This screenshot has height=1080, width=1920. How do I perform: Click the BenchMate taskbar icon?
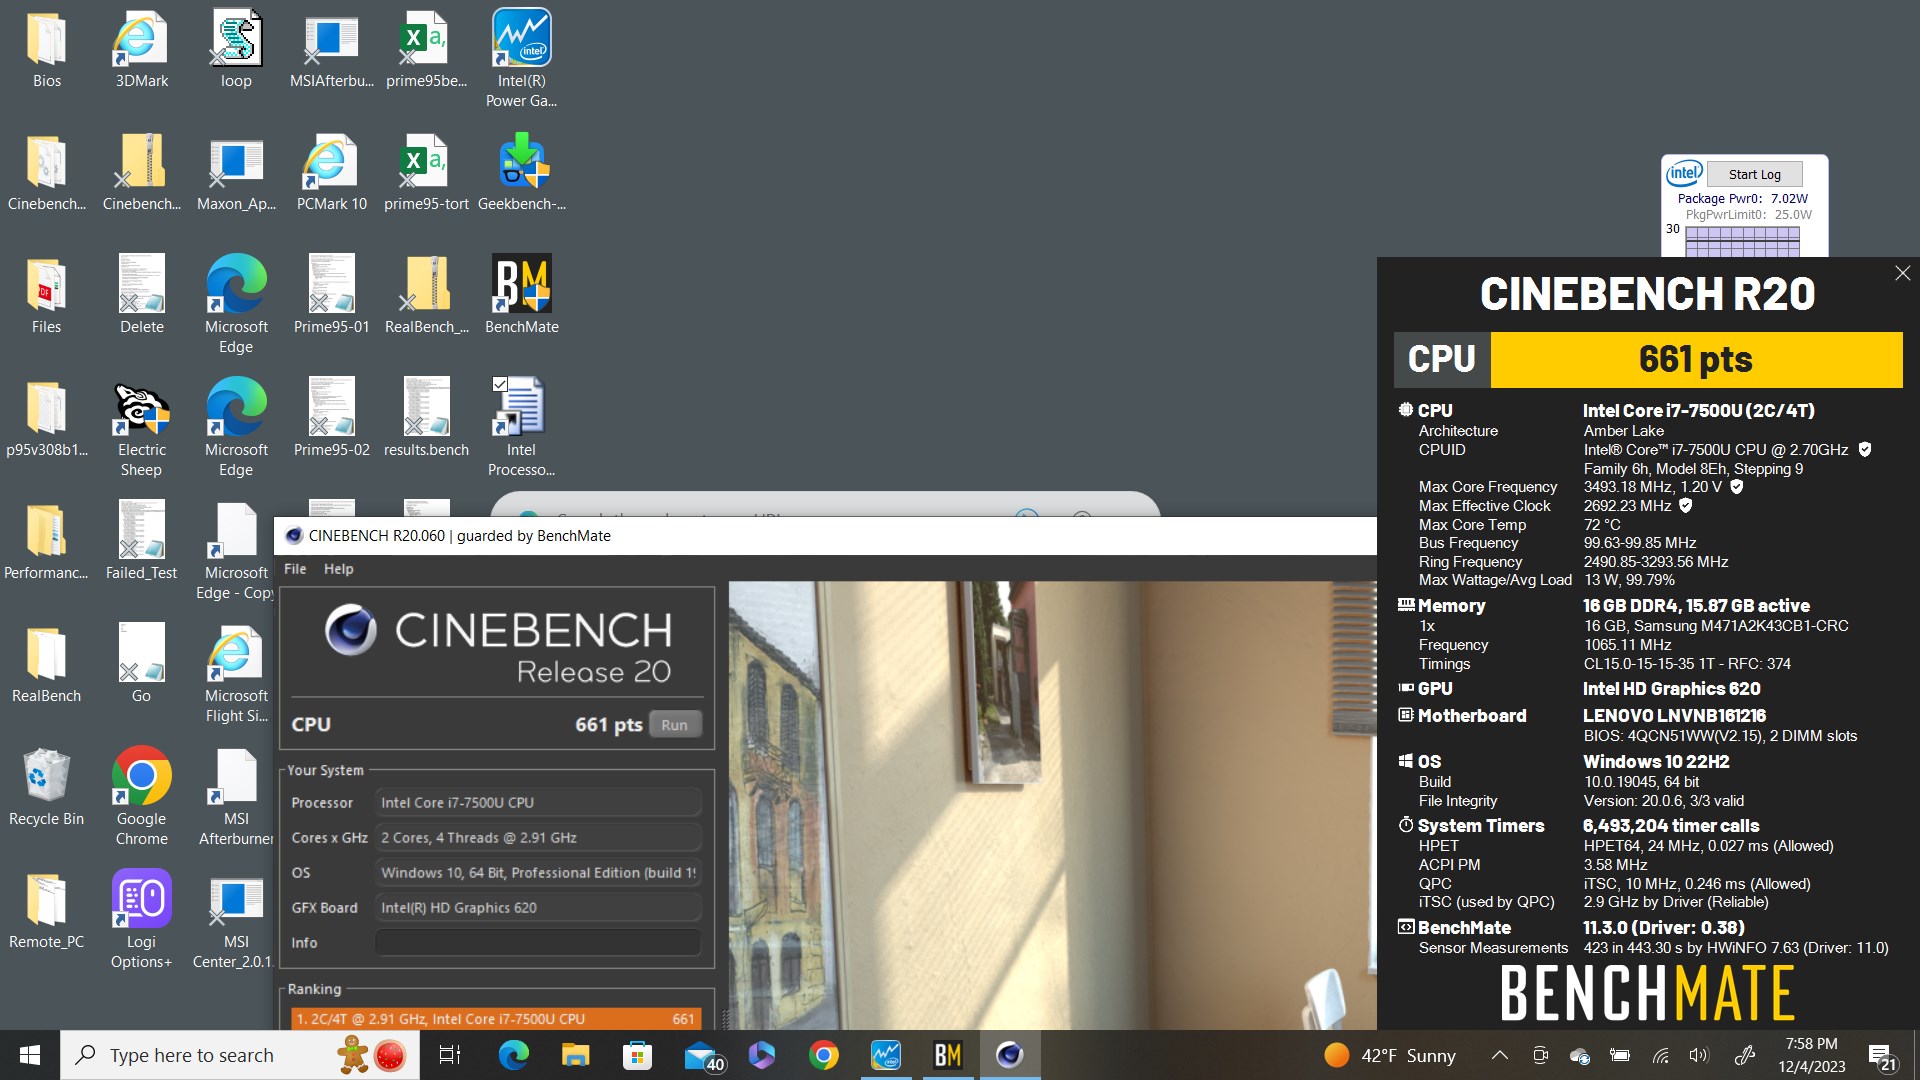tap(947, 1055)
